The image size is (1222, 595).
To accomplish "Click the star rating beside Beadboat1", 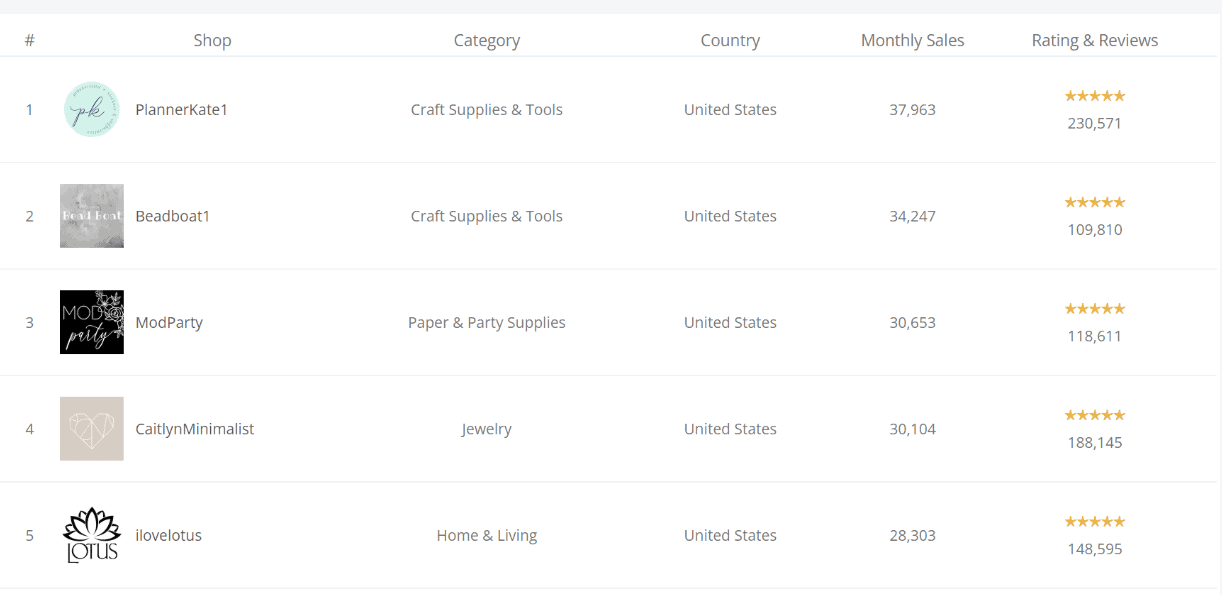I will [x=1094, y=202].
